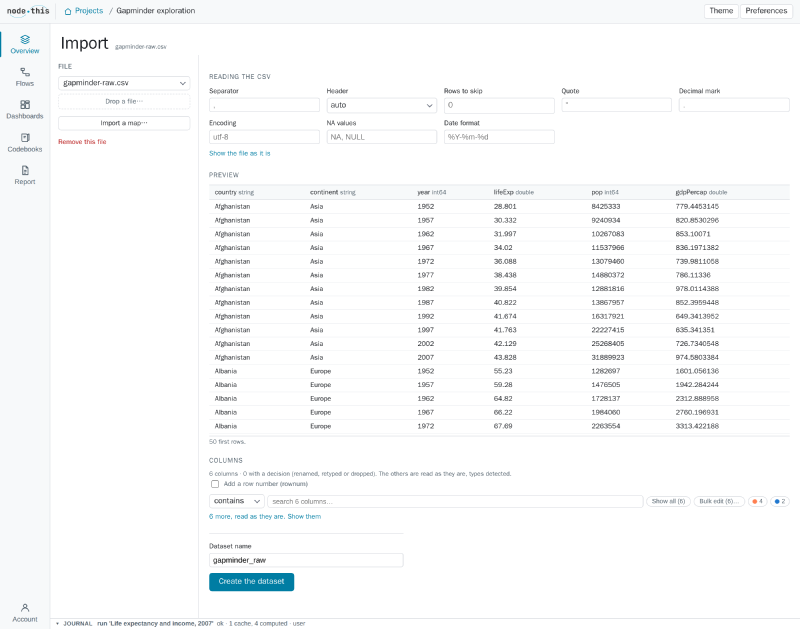Screen dimensions: 800x629
Task: Click the Decimal mark input field
Action: (734, 105)
